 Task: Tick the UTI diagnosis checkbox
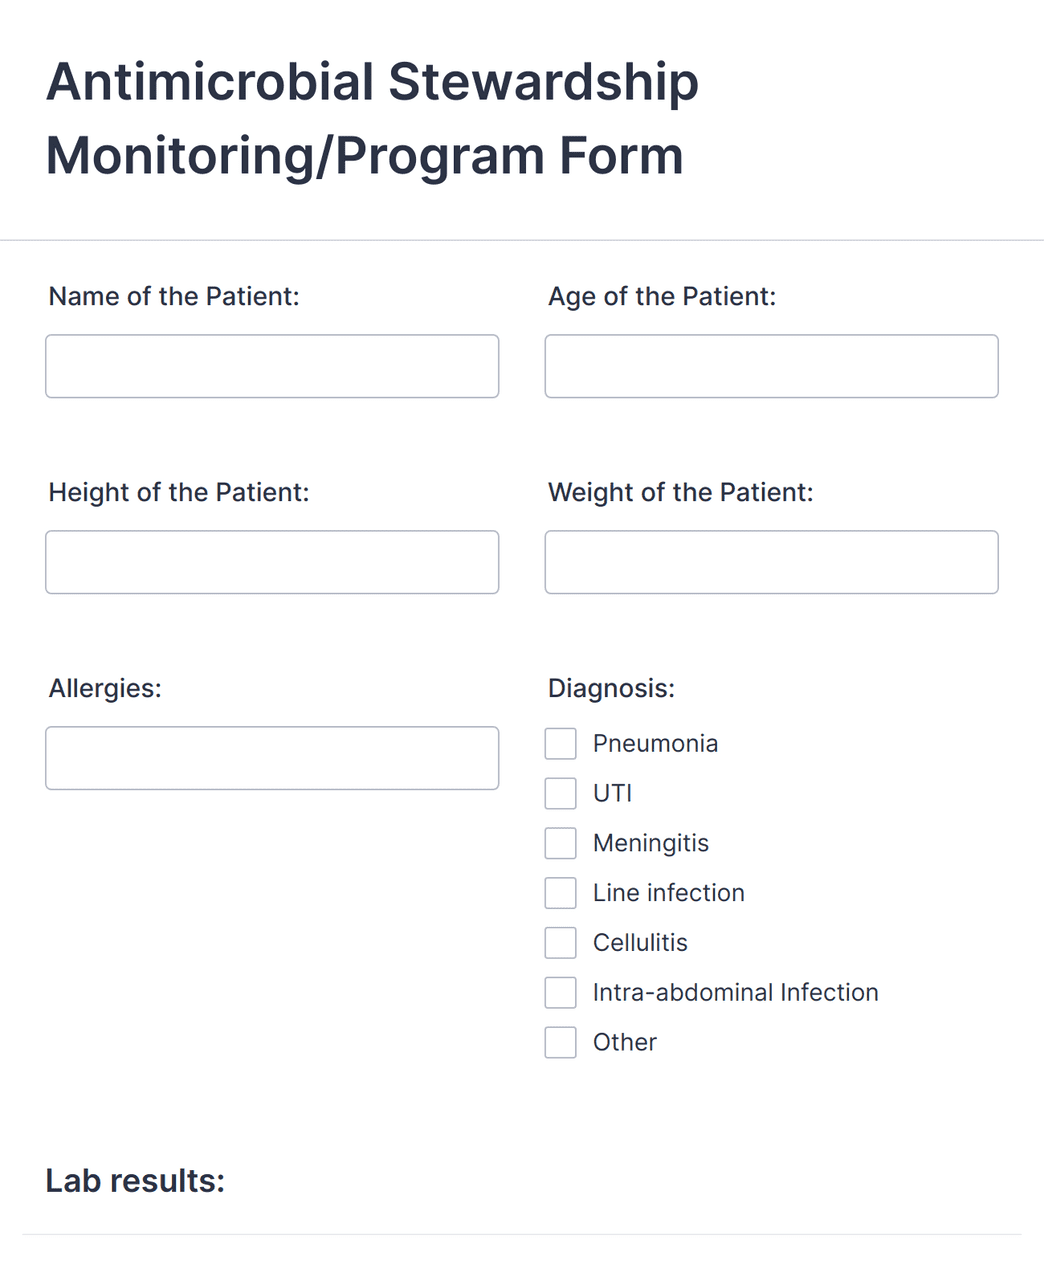(561, 794)
